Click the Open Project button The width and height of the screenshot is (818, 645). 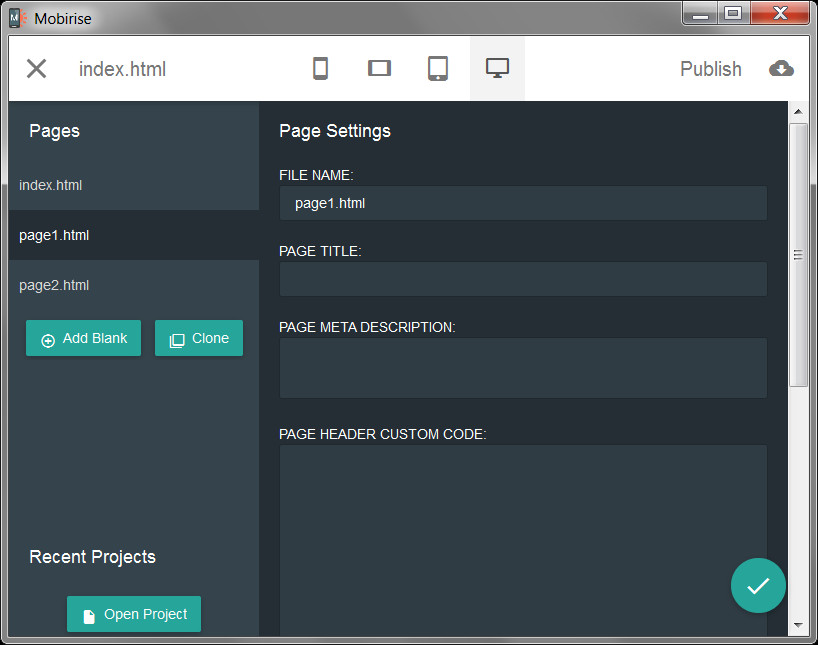click(134, 614)
